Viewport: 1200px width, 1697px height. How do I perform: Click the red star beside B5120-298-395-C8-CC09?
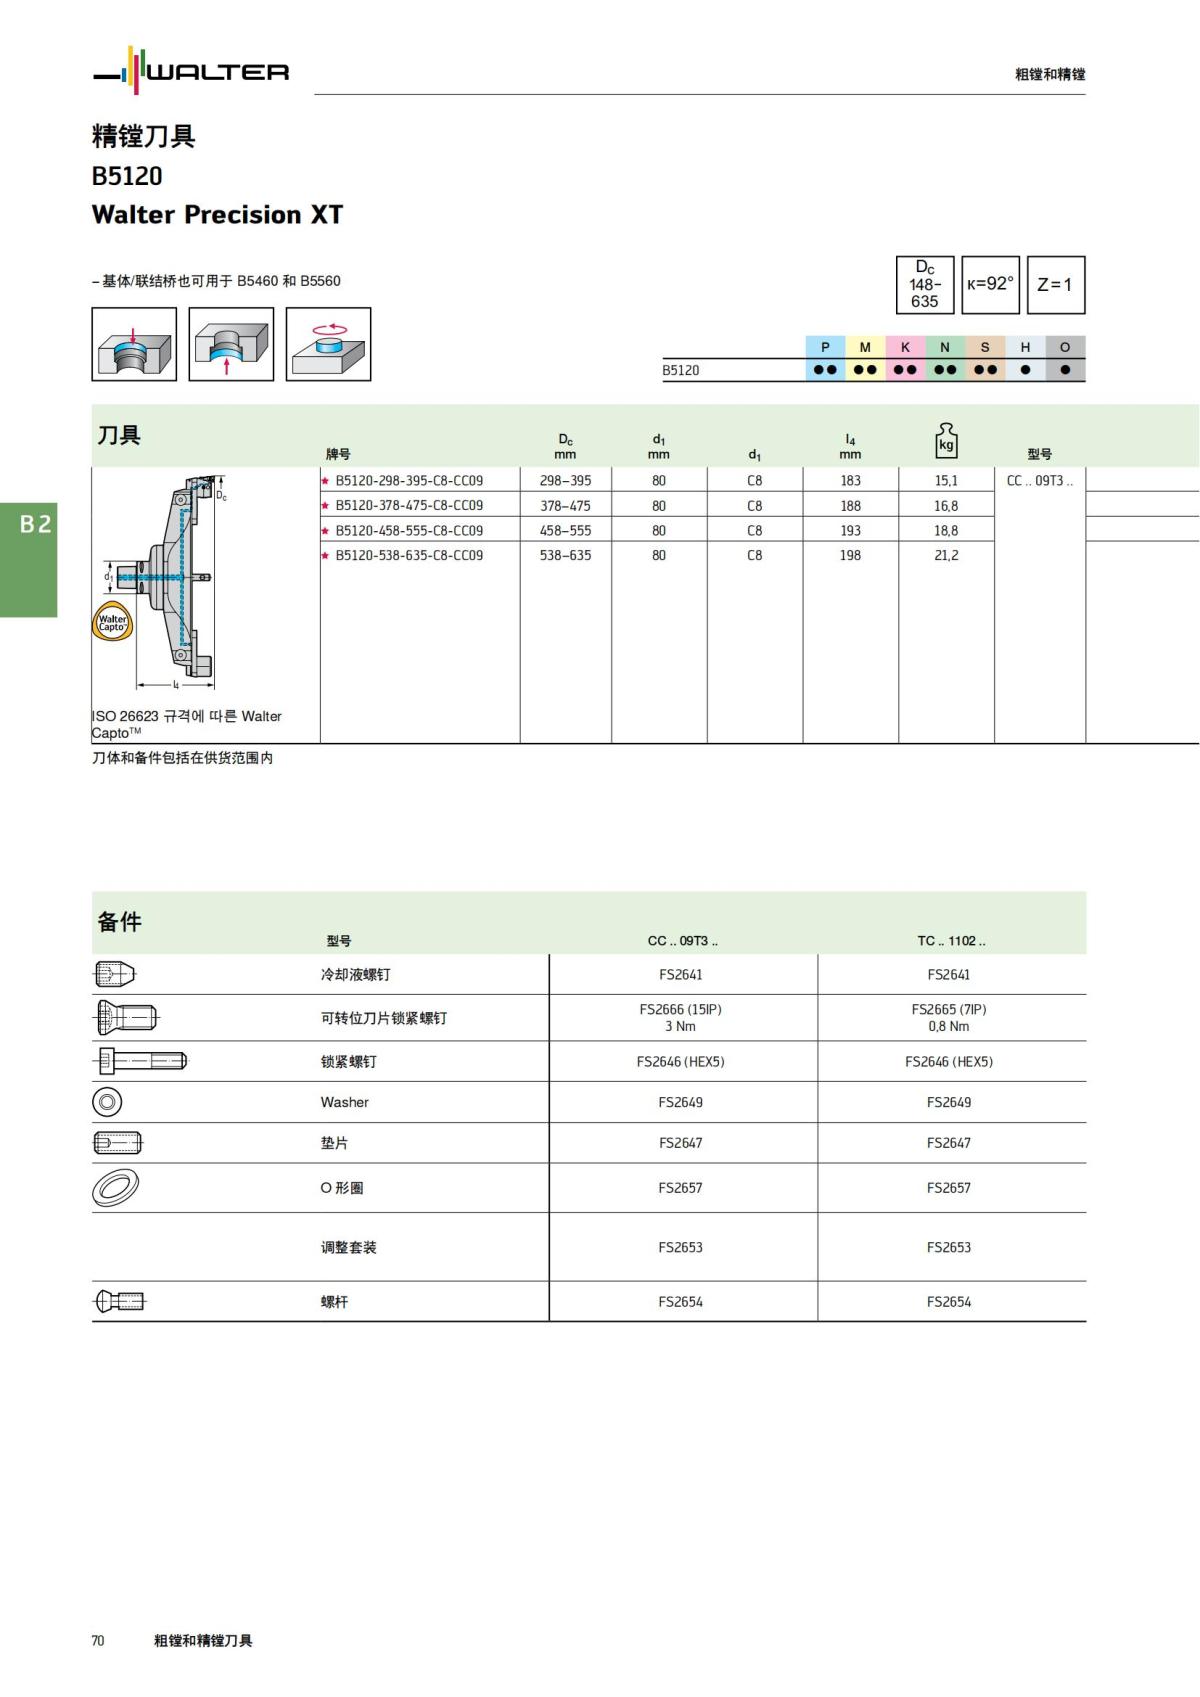(x=325, y=481)
